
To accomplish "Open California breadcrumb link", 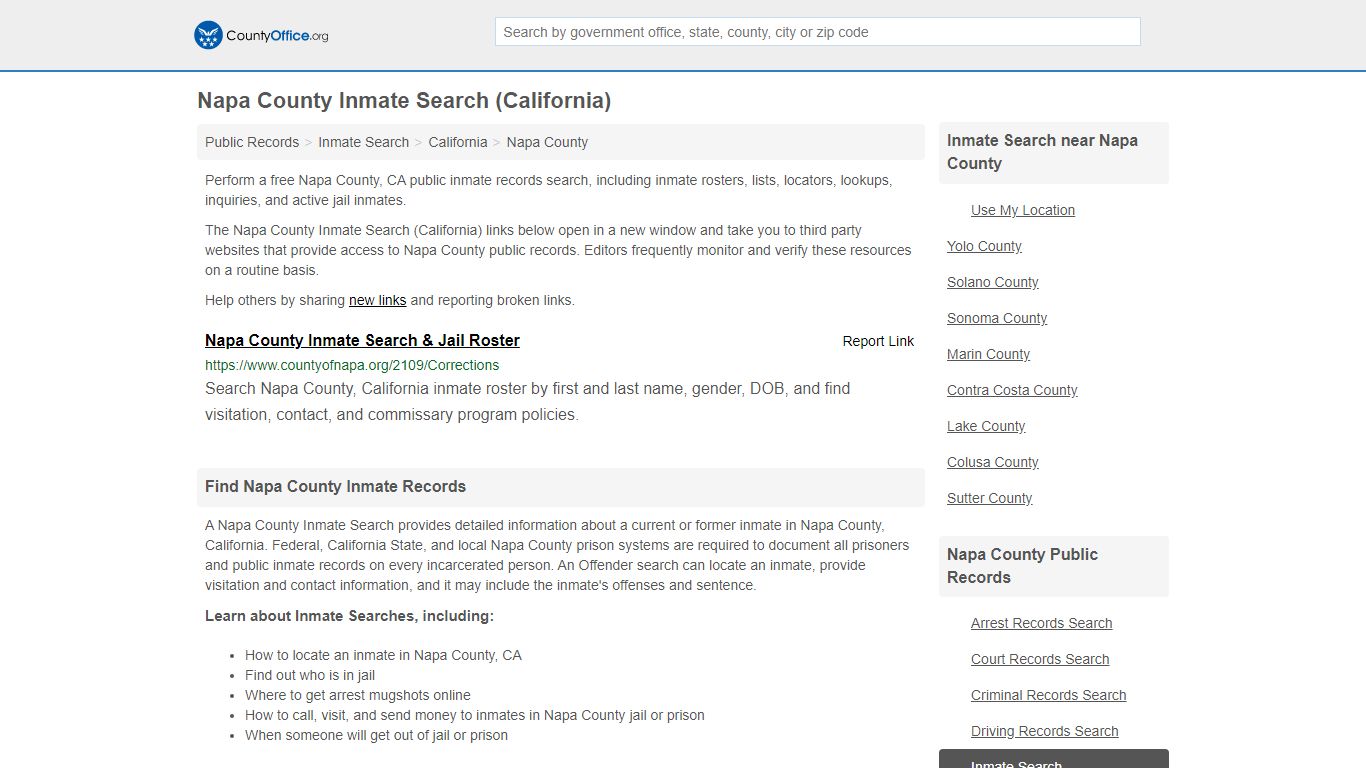I will coord(458,142).
